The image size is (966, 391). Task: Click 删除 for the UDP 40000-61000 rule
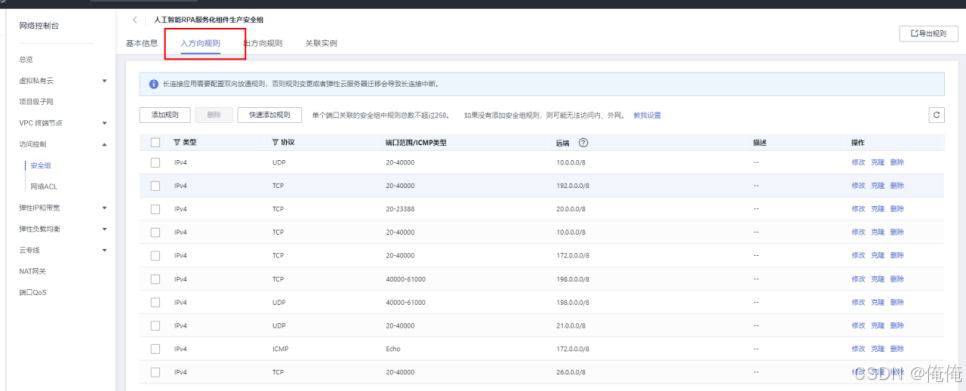click(x=896, y=302)
